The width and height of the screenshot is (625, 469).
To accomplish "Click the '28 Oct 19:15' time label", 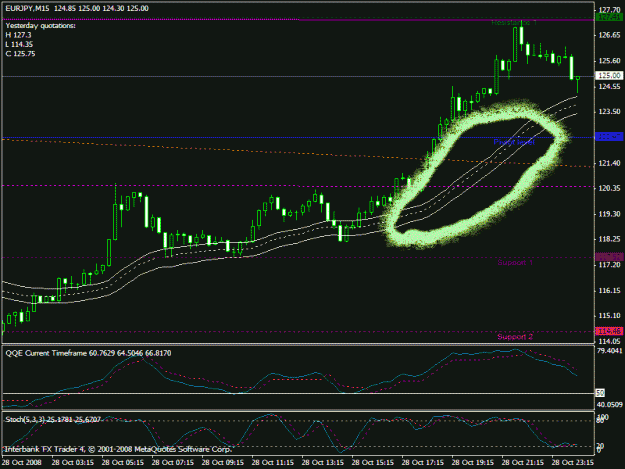I will pos(473,463).
